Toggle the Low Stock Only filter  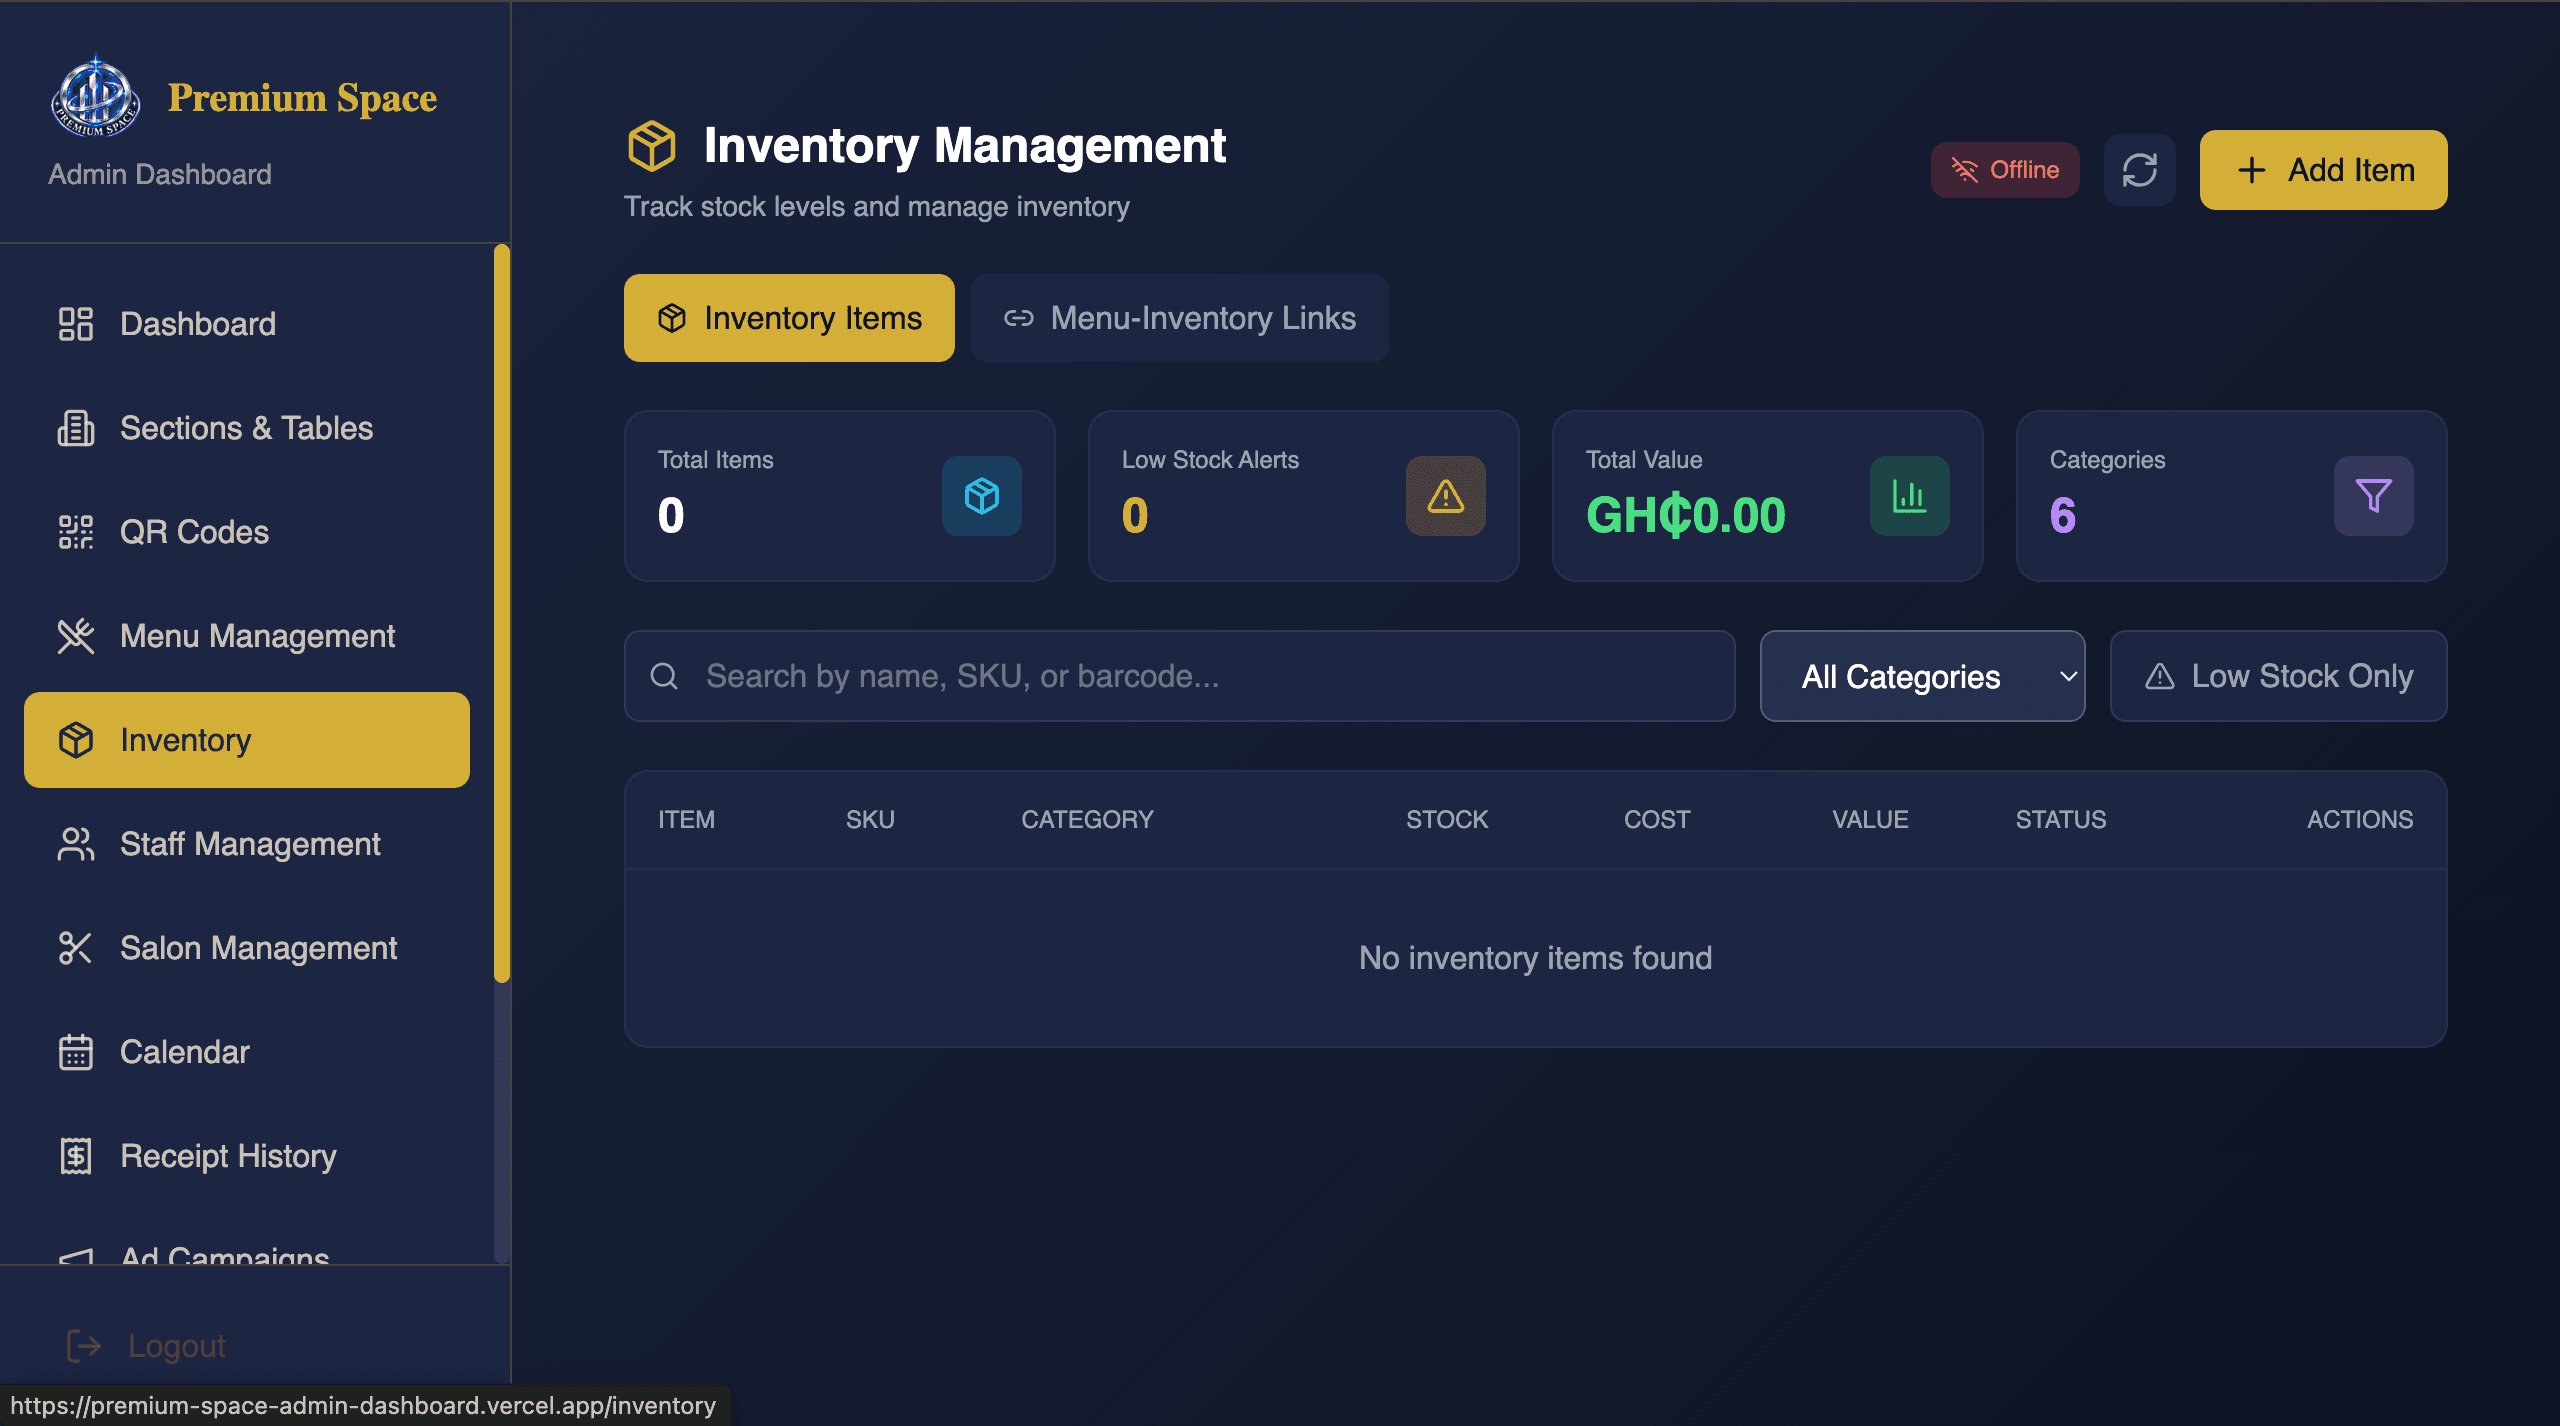2278,676
